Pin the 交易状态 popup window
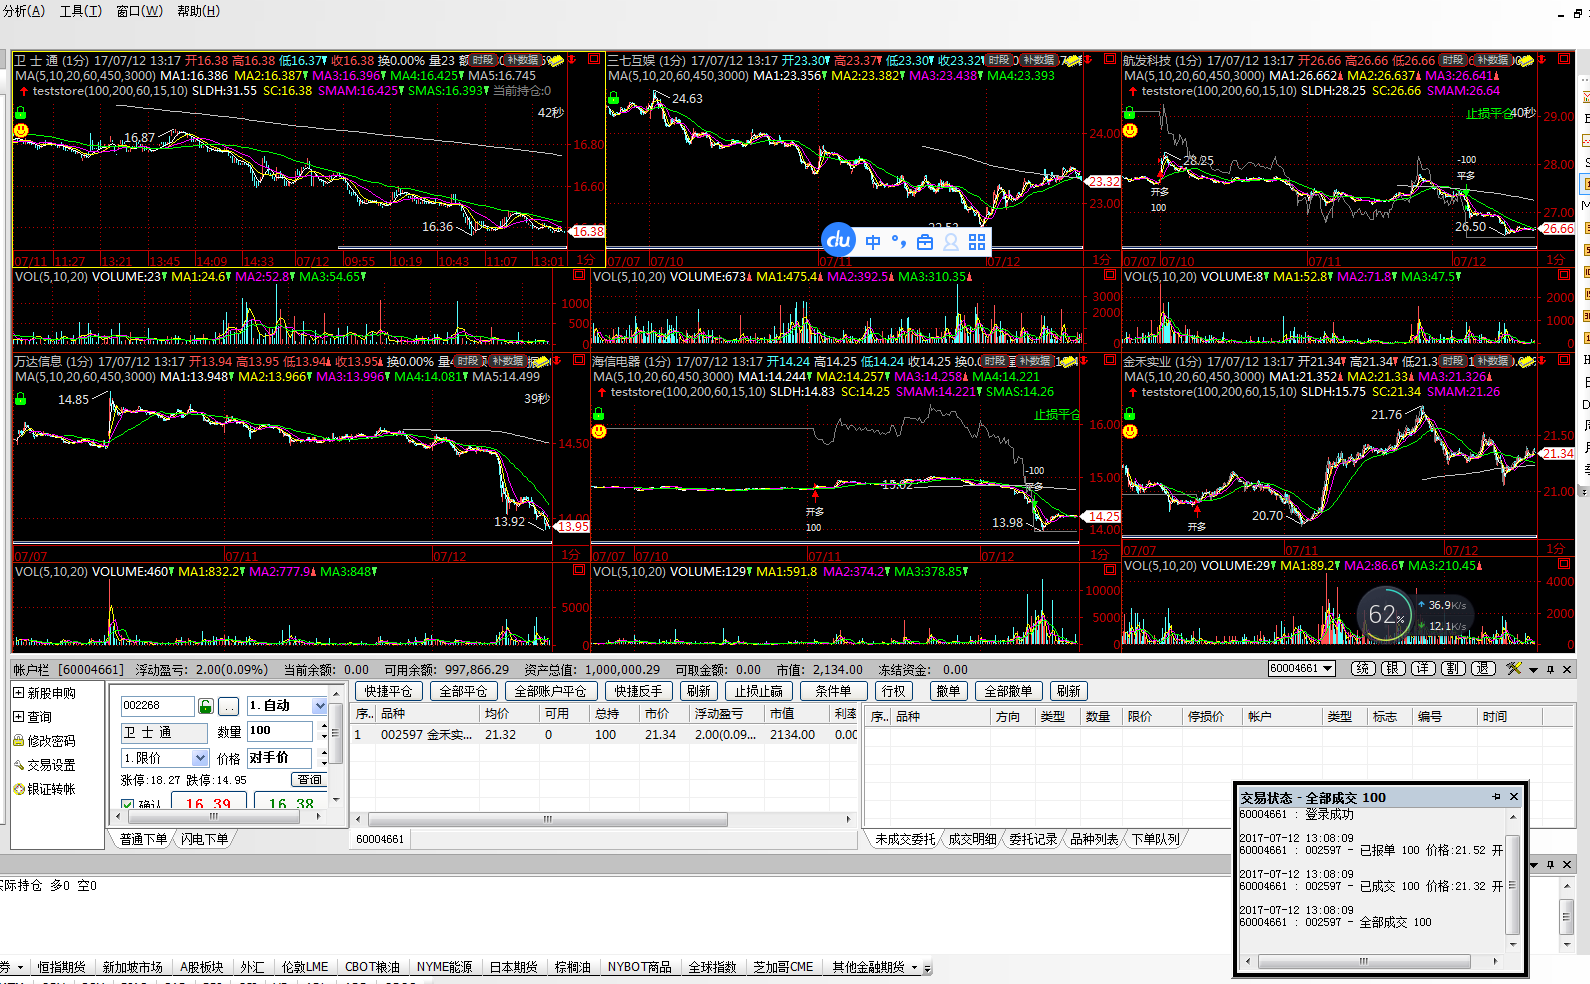 pos(1497,797)
